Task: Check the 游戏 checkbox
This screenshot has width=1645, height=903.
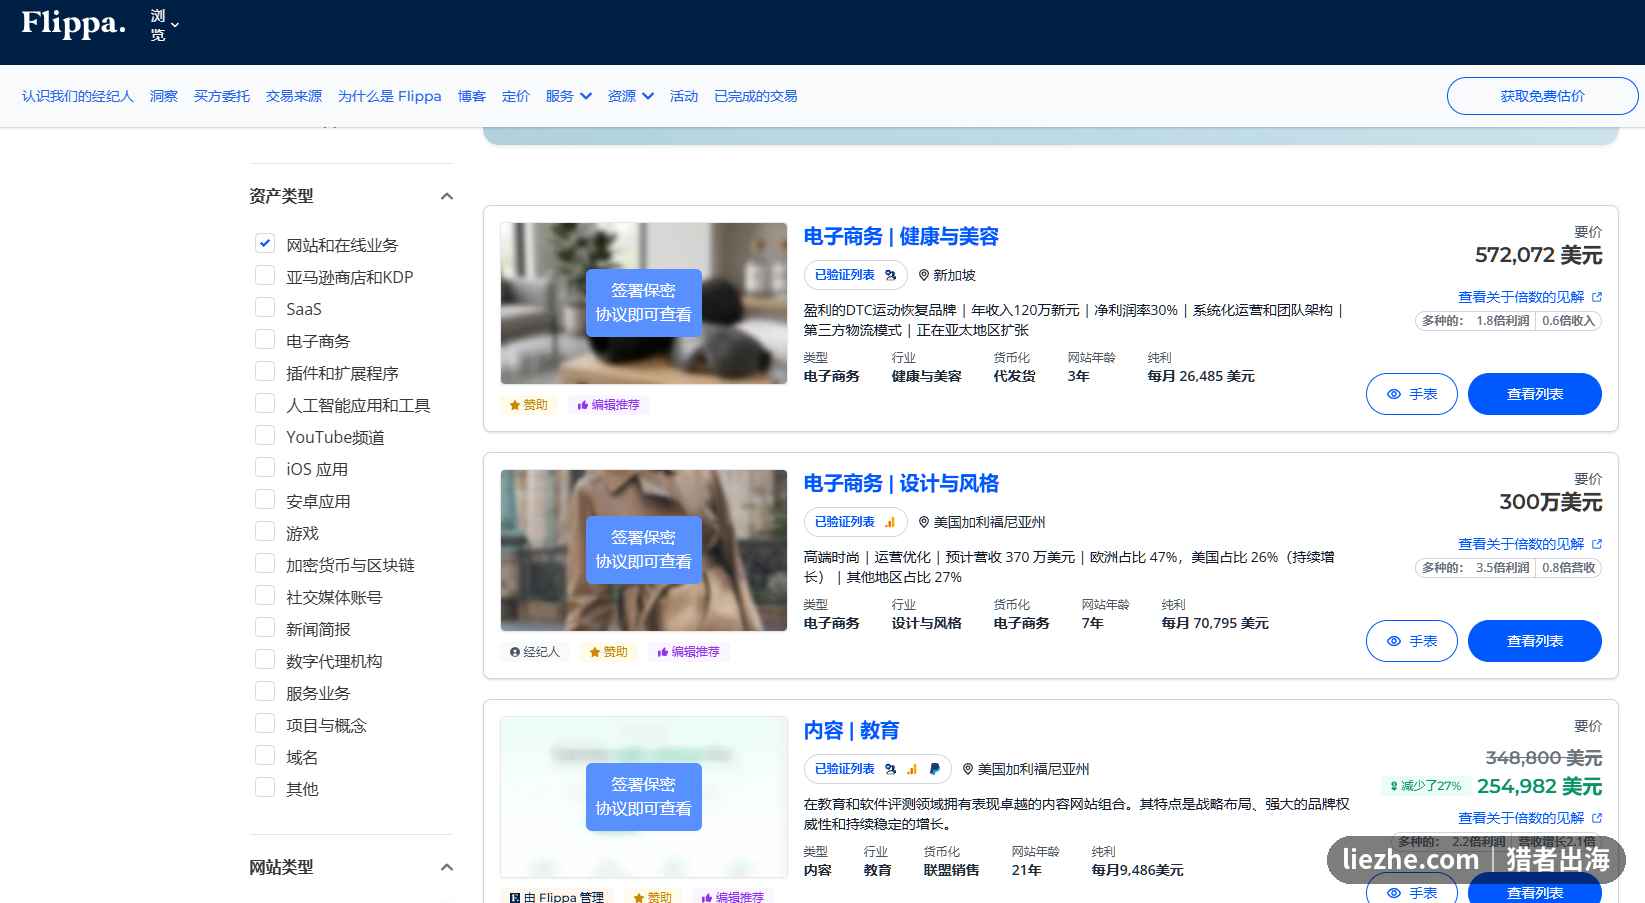Action: (x=265, y=531)
